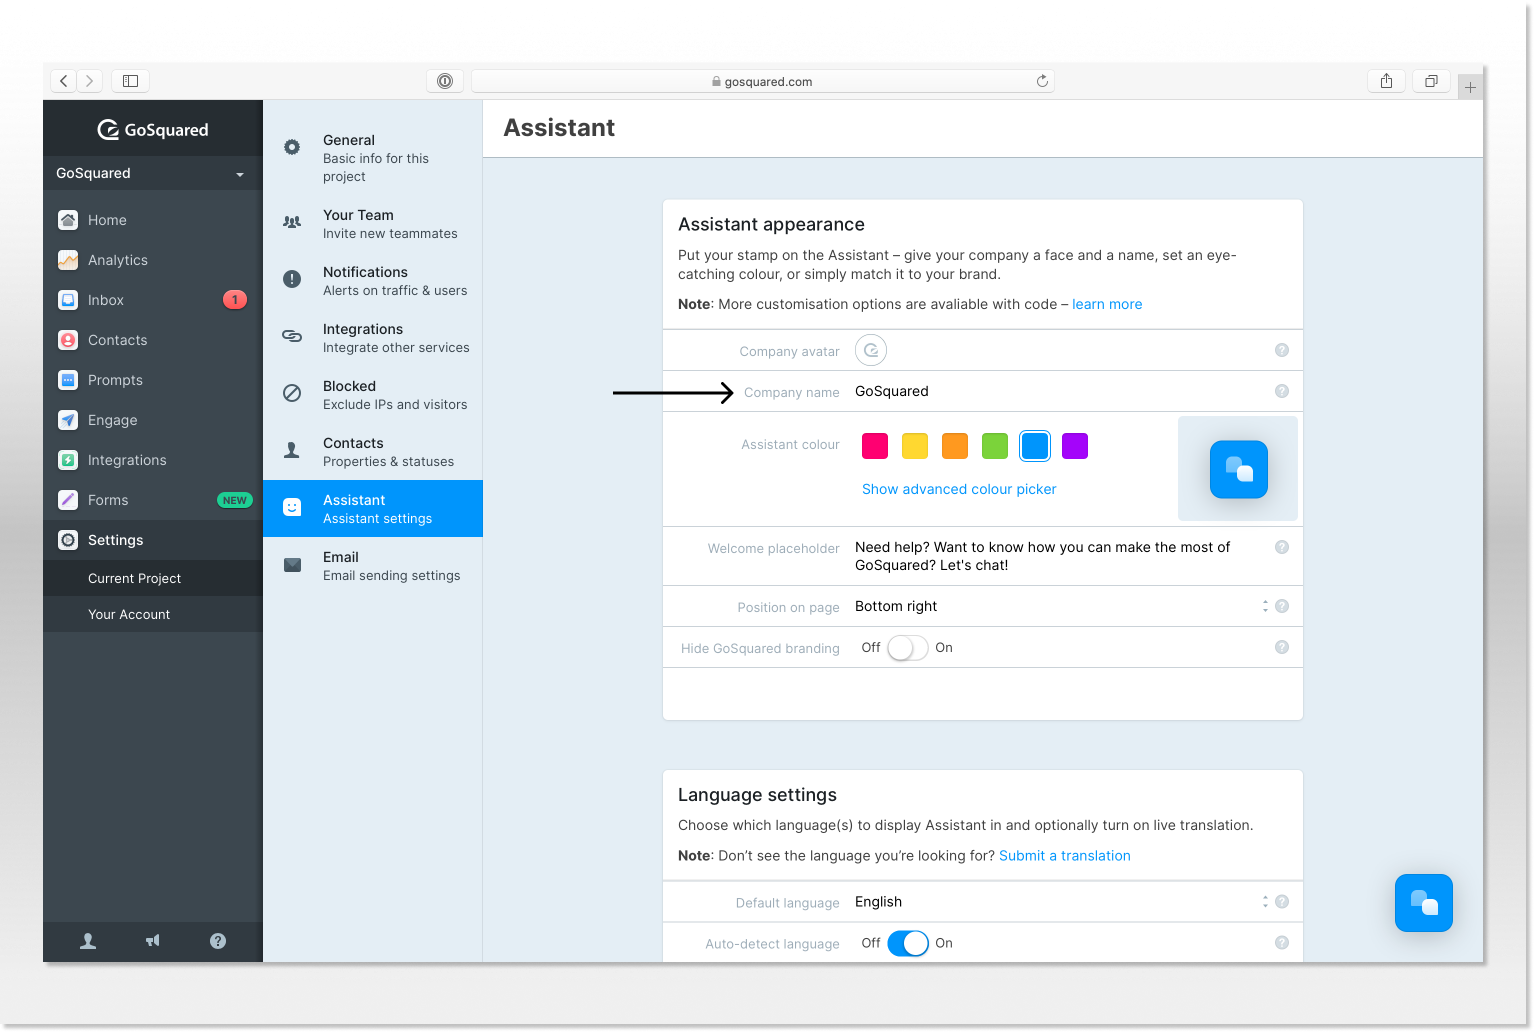Click the GoSquared logo
The height and width of the screenshot is (1032, 1534).
[x=153, y=129]
